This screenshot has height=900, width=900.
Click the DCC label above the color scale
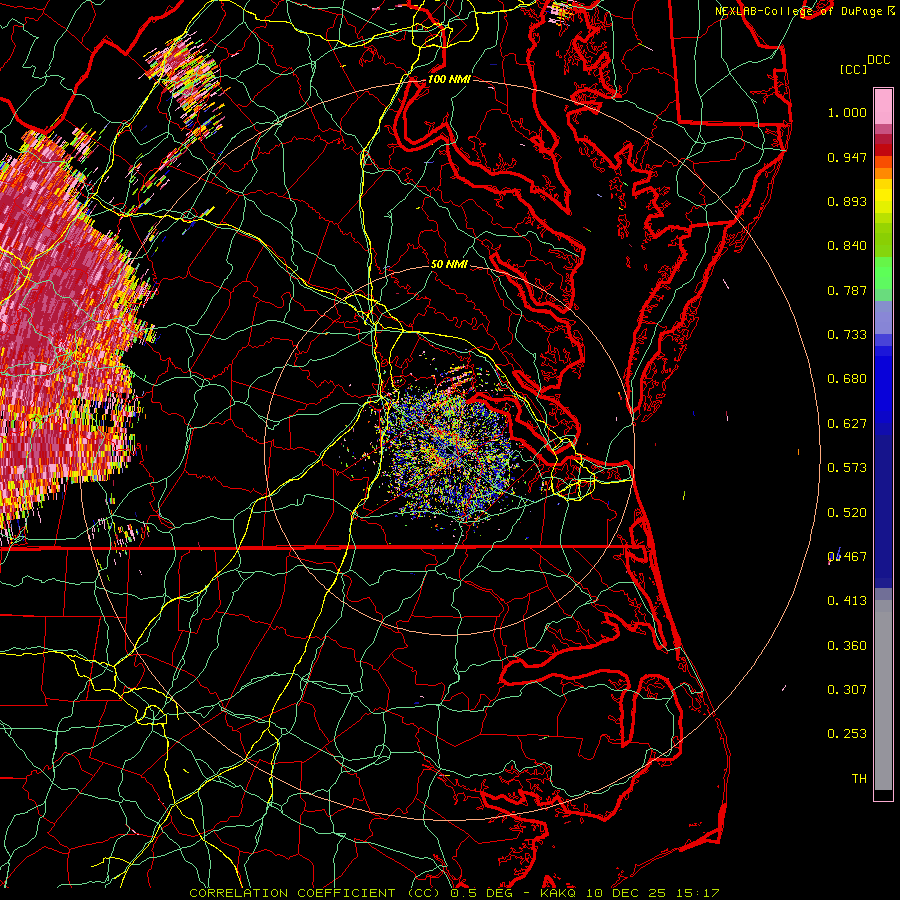(878, 60)
